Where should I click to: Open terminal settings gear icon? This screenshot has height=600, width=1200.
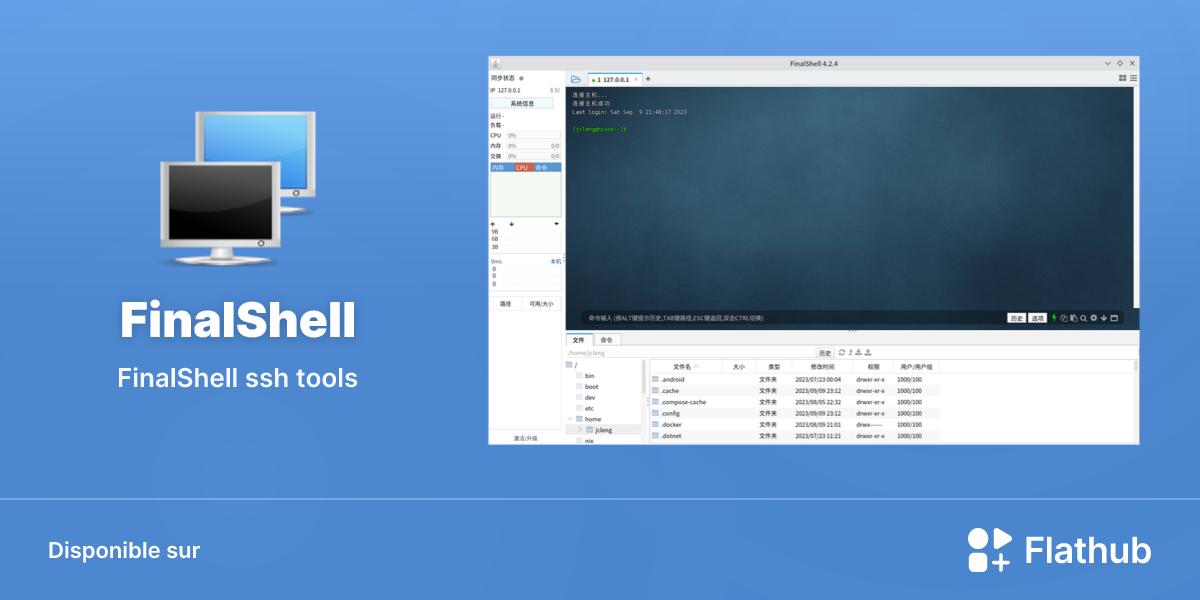pos(1093,318)
